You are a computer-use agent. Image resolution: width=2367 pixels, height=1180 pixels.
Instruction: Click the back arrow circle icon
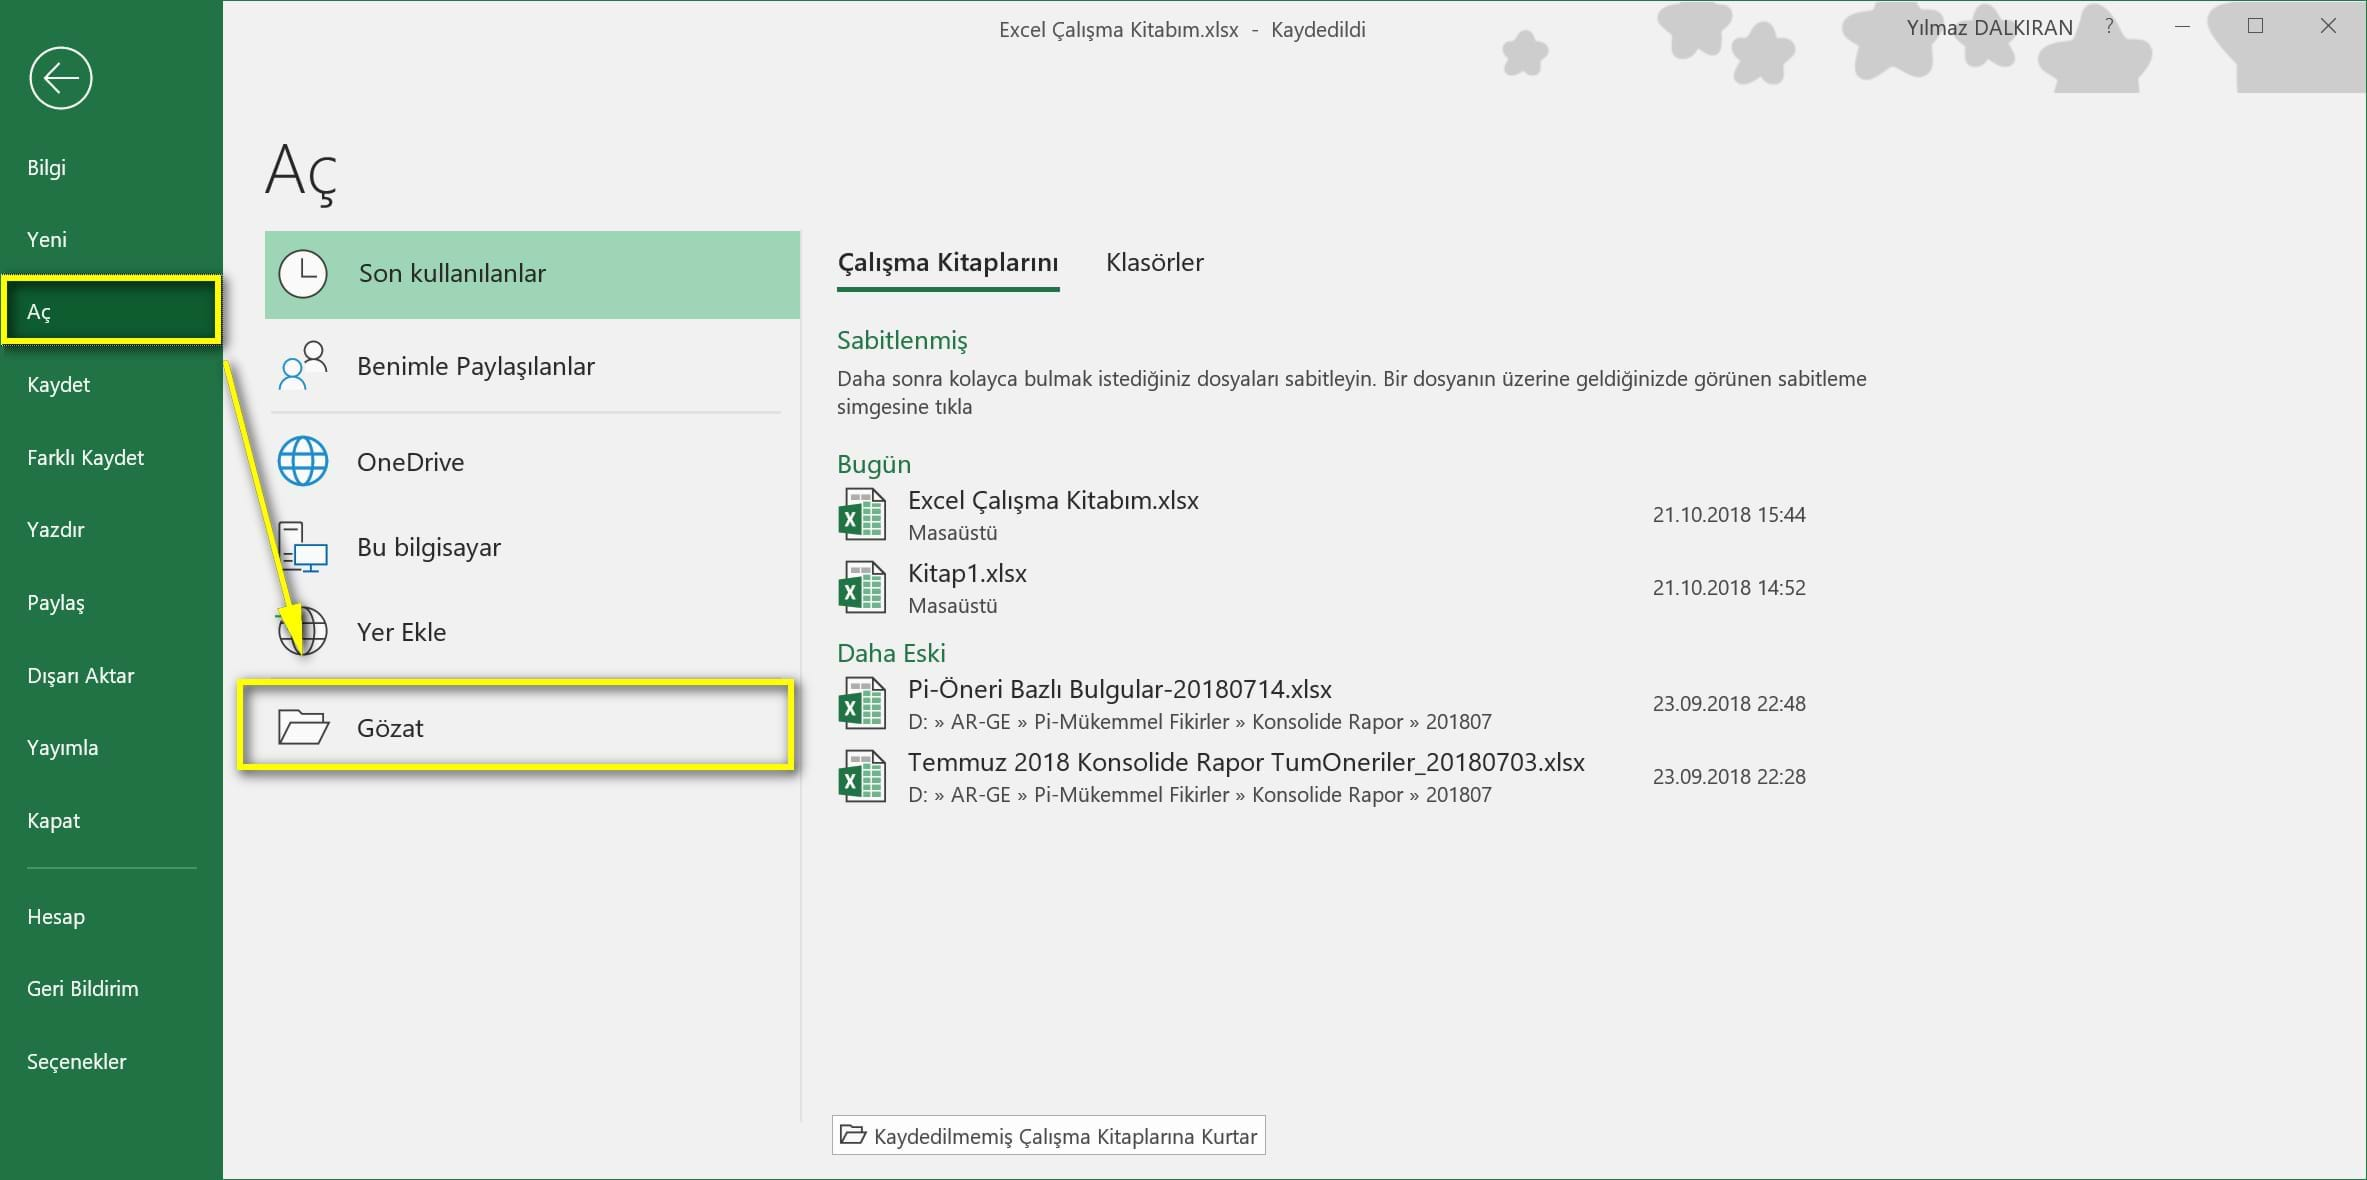tap(61, 78)
